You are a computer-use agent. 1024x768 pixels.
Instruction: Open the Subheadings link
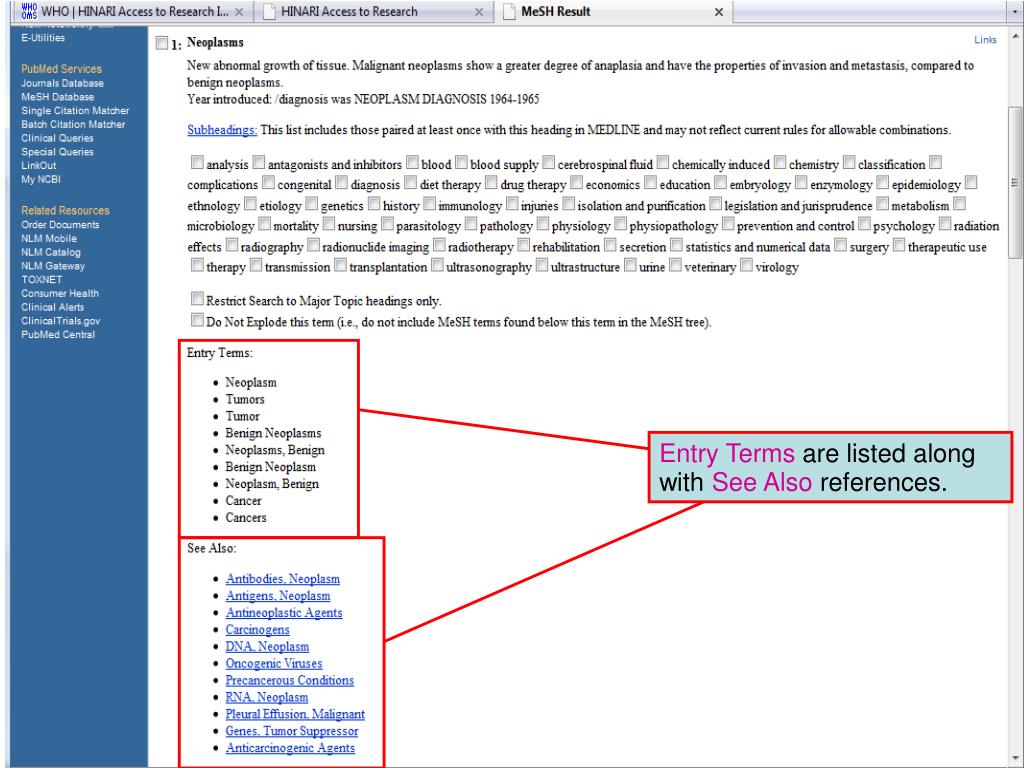tap(222, 130)
